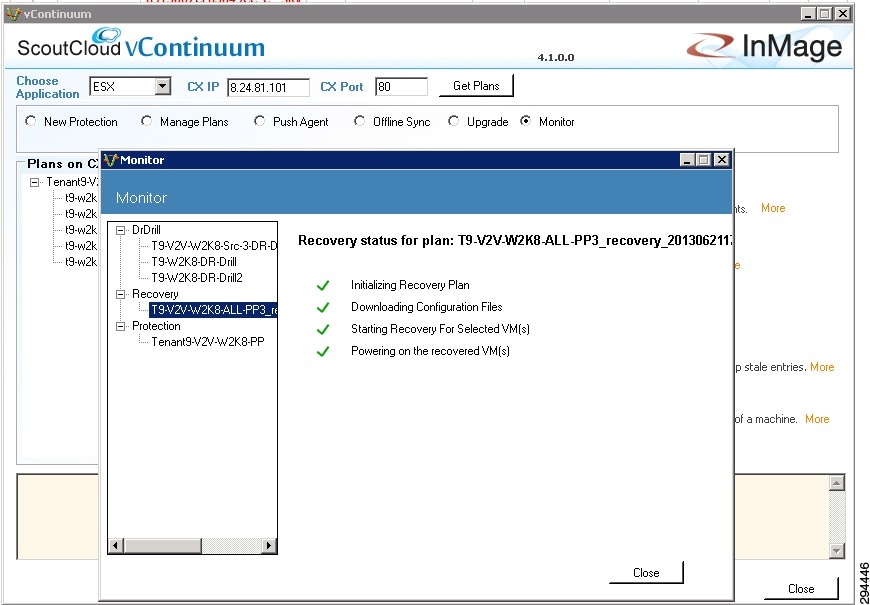Click the Recovery status for plan heading

tap(515, 241)
